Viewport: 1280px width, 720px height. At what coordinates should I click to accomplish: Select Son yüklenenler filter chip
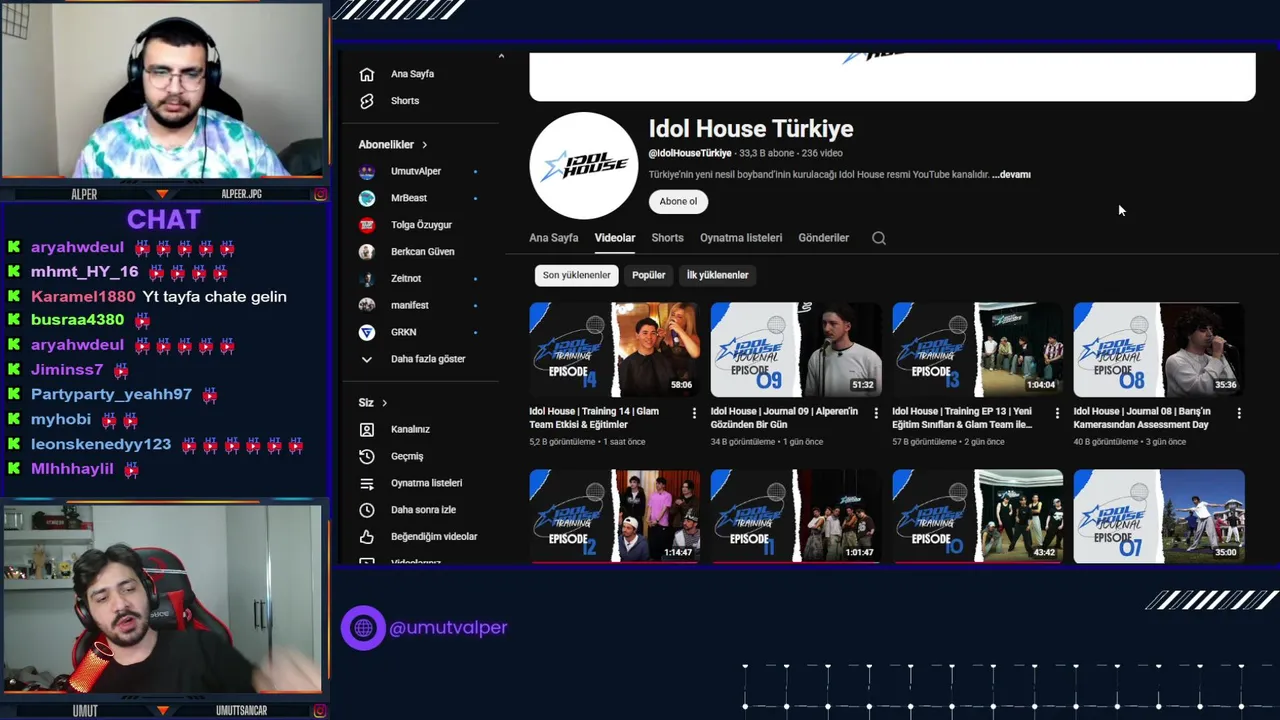pyautogui.click(x=577, y=275)
